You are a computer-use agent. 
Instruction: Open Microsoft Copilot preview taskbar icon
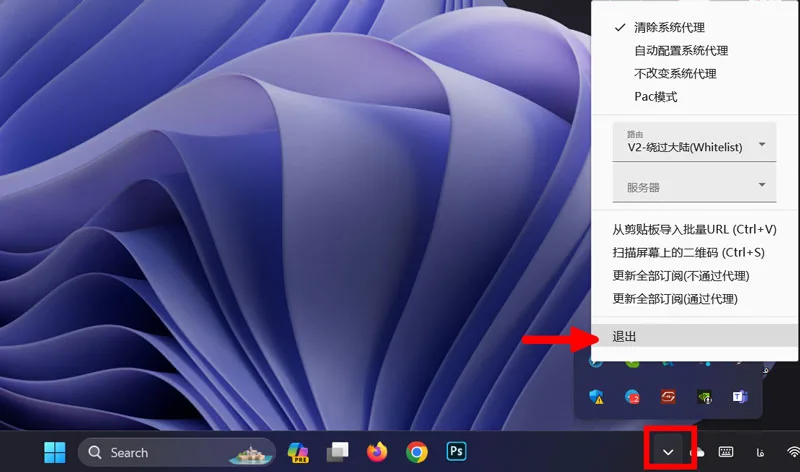(298, 453)
